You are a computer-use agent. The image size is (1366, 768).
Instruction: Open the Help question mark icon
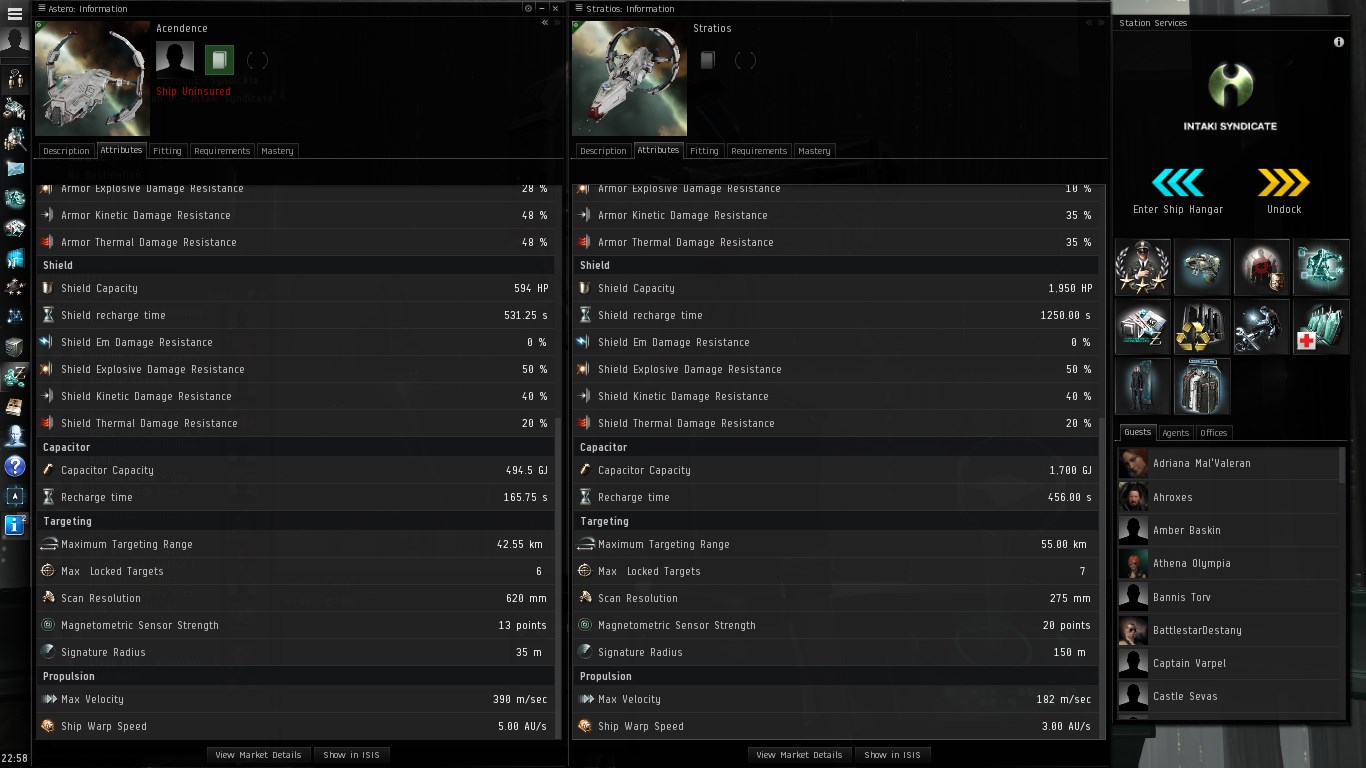pos(15,465)
